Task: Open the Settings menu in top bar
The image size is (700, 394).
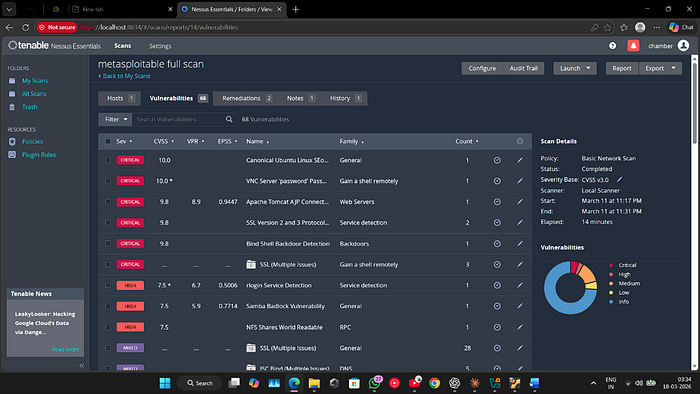Action: coord(160,46)
